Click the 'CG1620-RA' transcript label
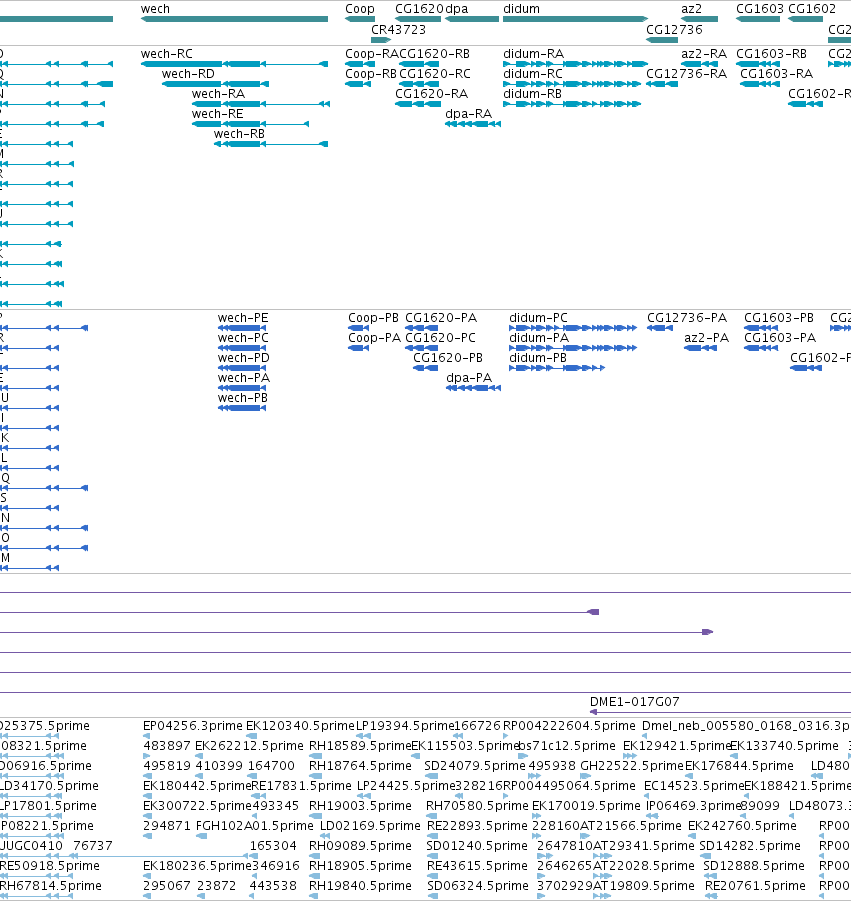Viewport: 851px width, 901px height. coord(432,94)
